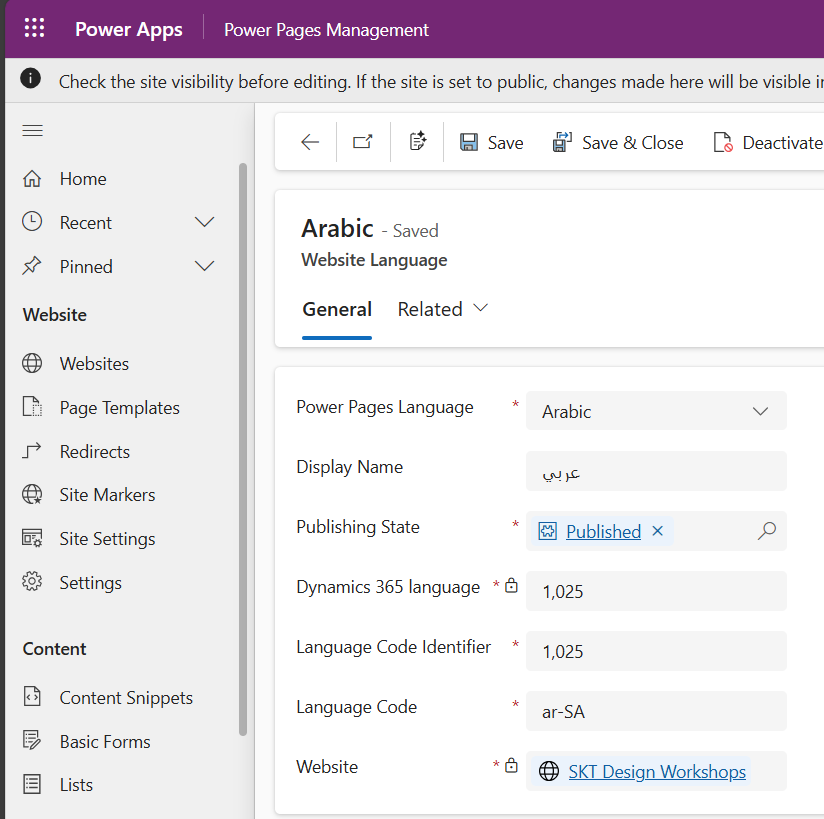
Task: Open the Power Pages Language dropdown
Action: (759, 411)
